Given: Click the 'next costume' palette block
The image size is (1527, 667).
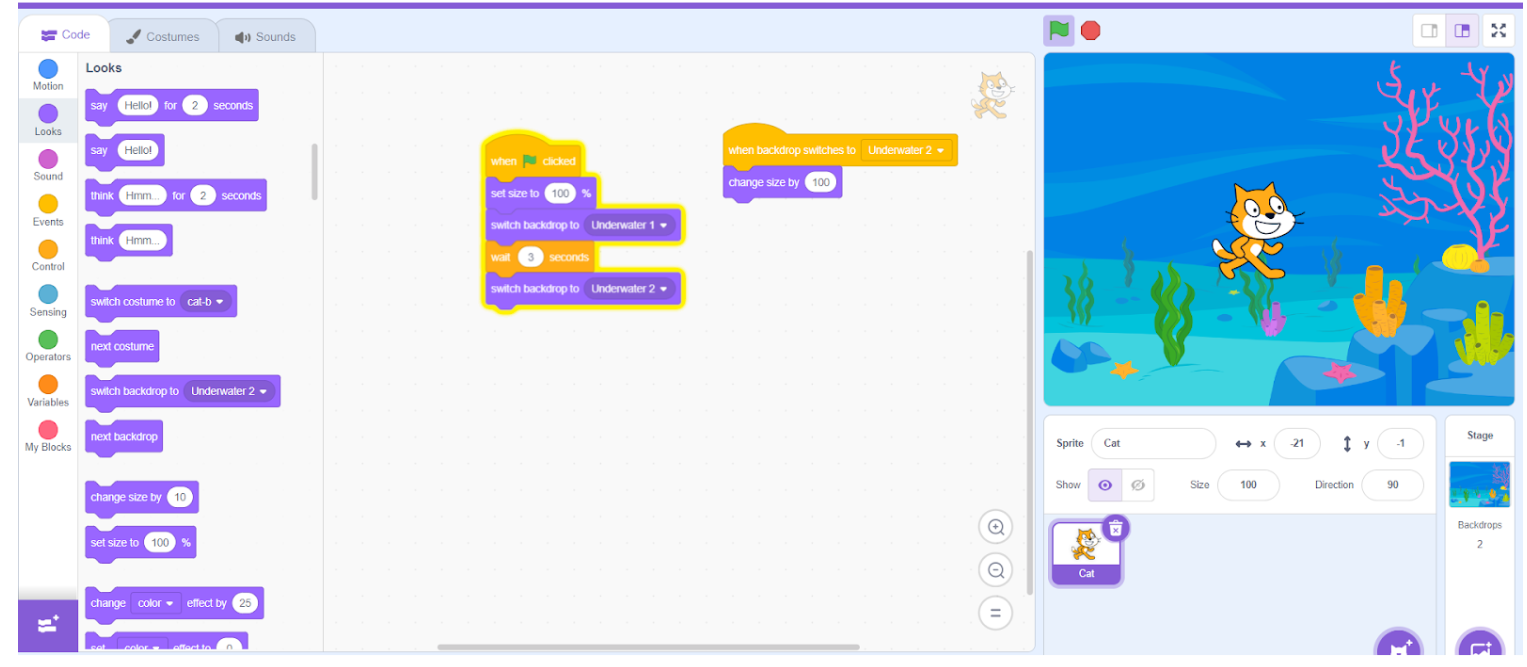Looking at the screenshot, I should click(122, 346).
